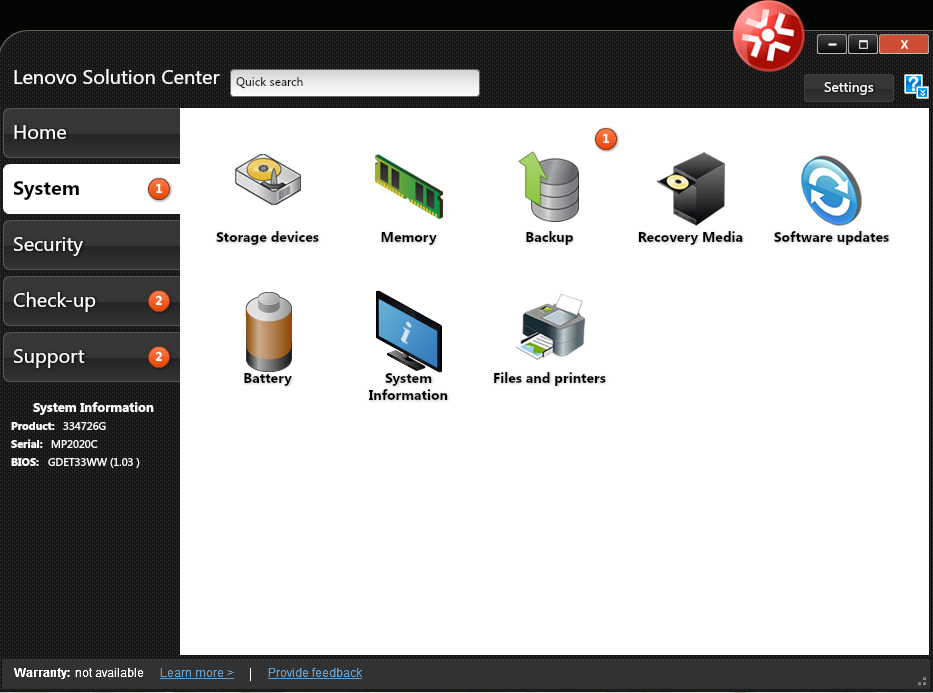Switch to the Security tab
Viewport: 933px width, 693px height.
pyautogui.click(x=92, y=244)
